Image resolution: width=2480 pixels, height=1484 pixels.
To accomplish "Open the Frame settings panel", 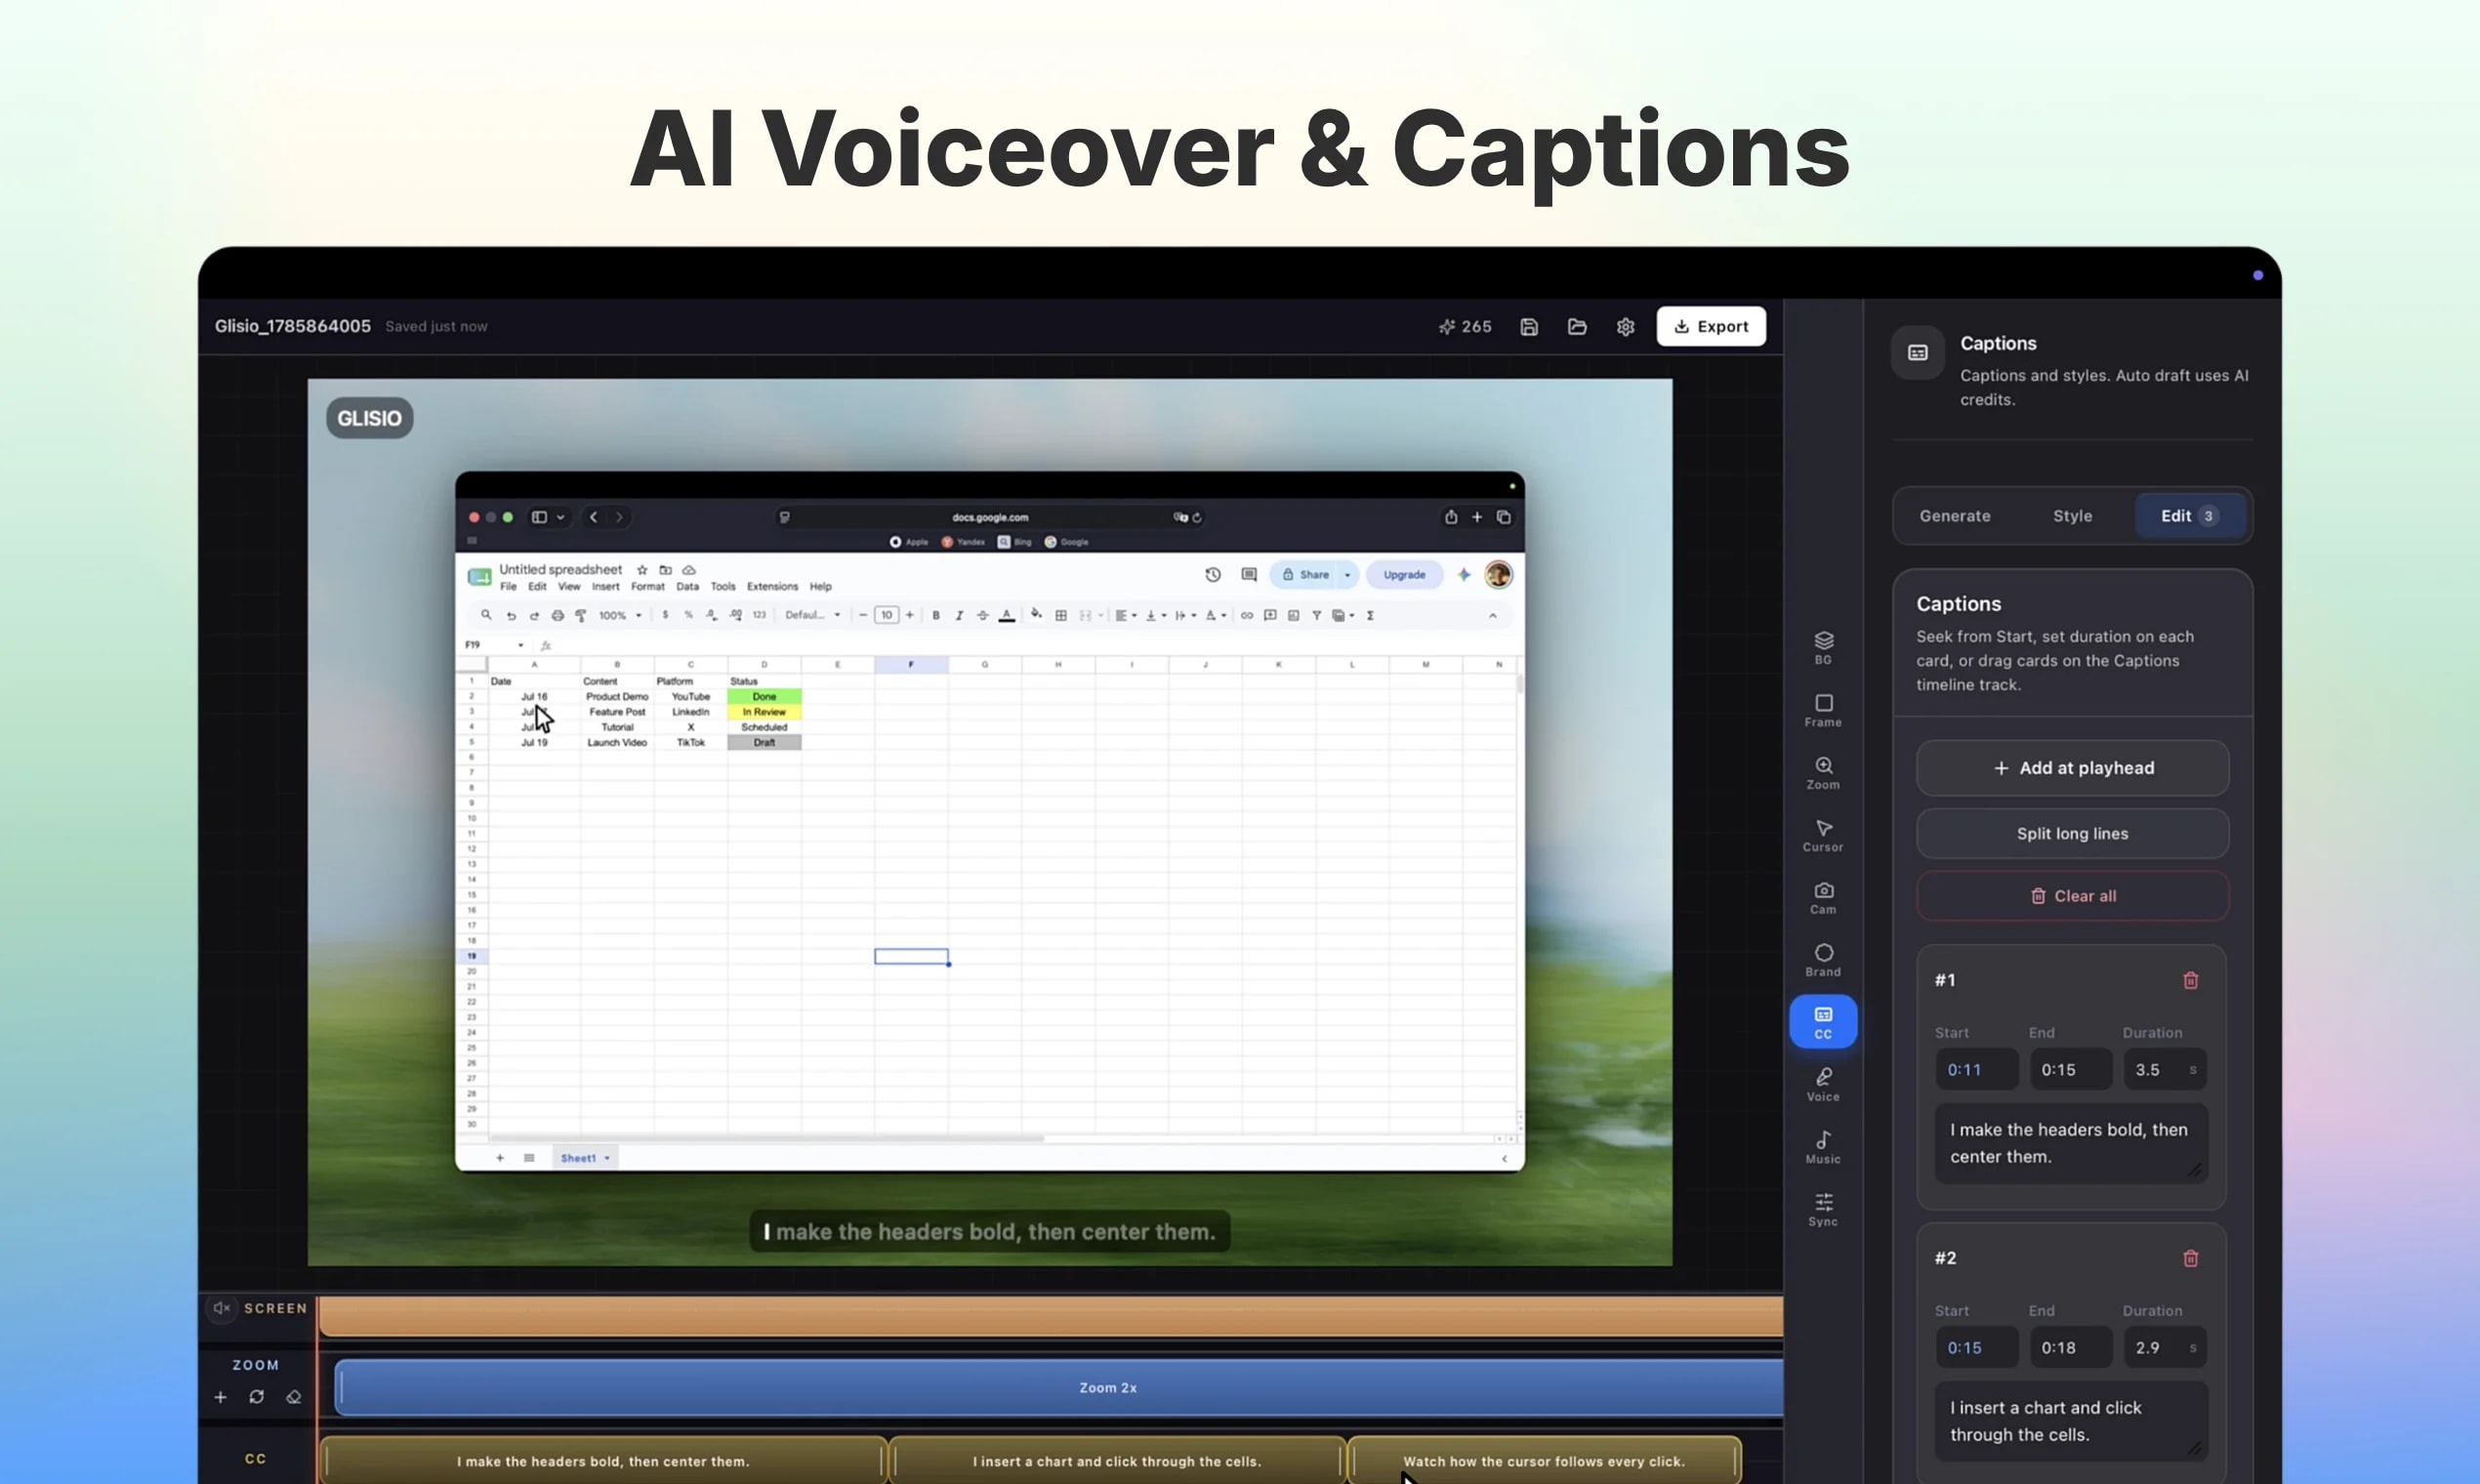I will pyautogui.click(x=1823, y=710).
